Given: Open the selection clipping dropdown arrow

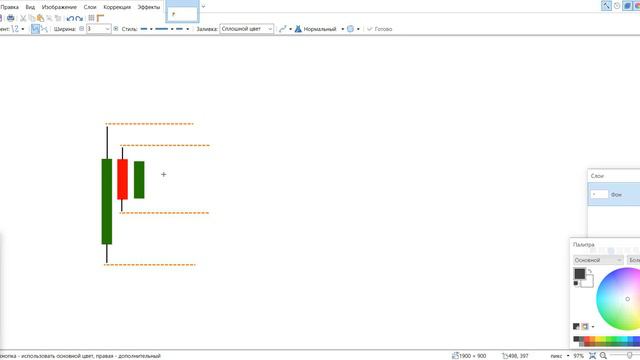Looking at the screenshot, I should point(358,29).
